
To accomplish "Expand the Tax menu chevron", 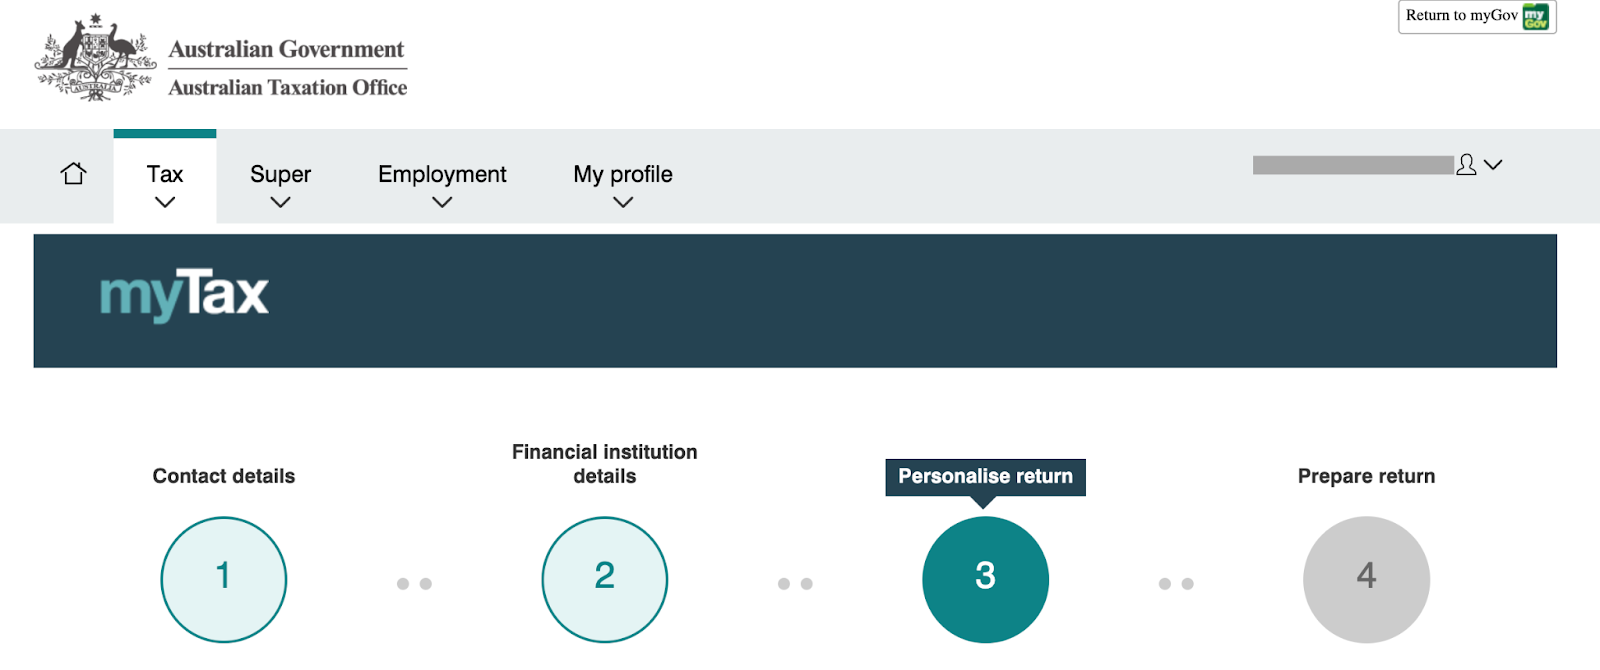I will [165, 202].
